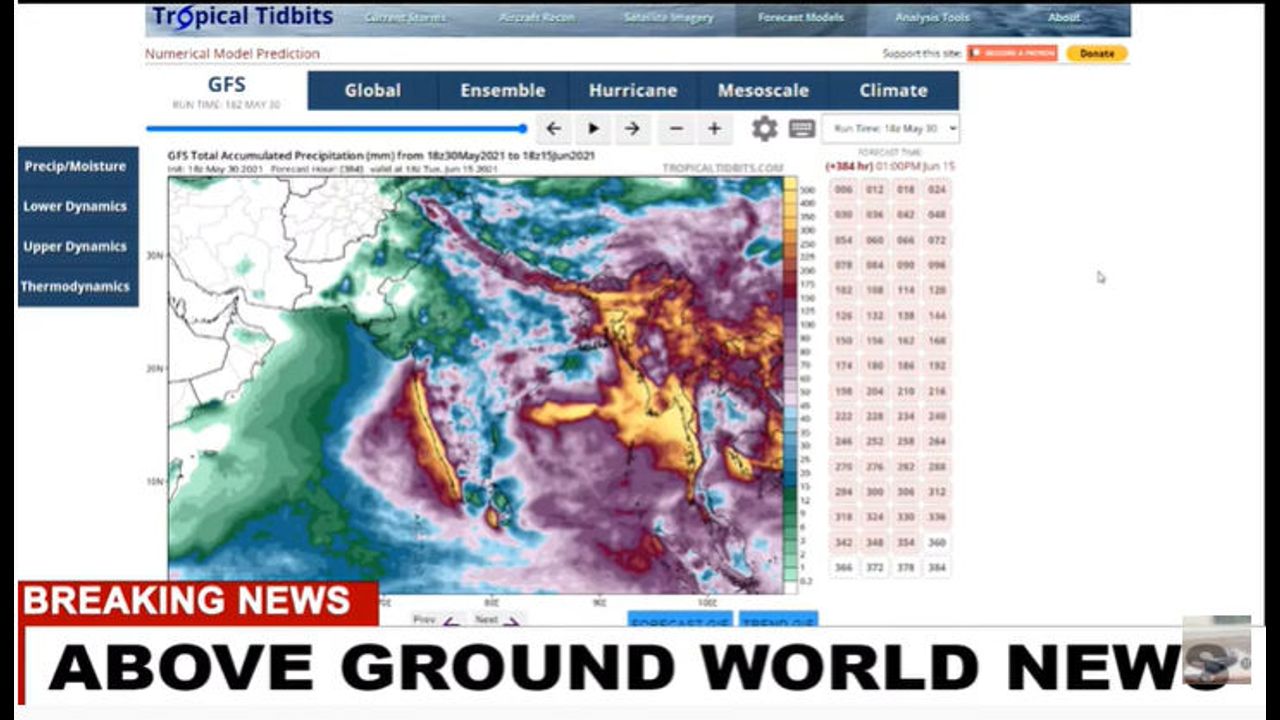Expand the Lower Dynamics menu
Image resolution: width=1280 pixels, height=720 pixels.
coord(76,206)
